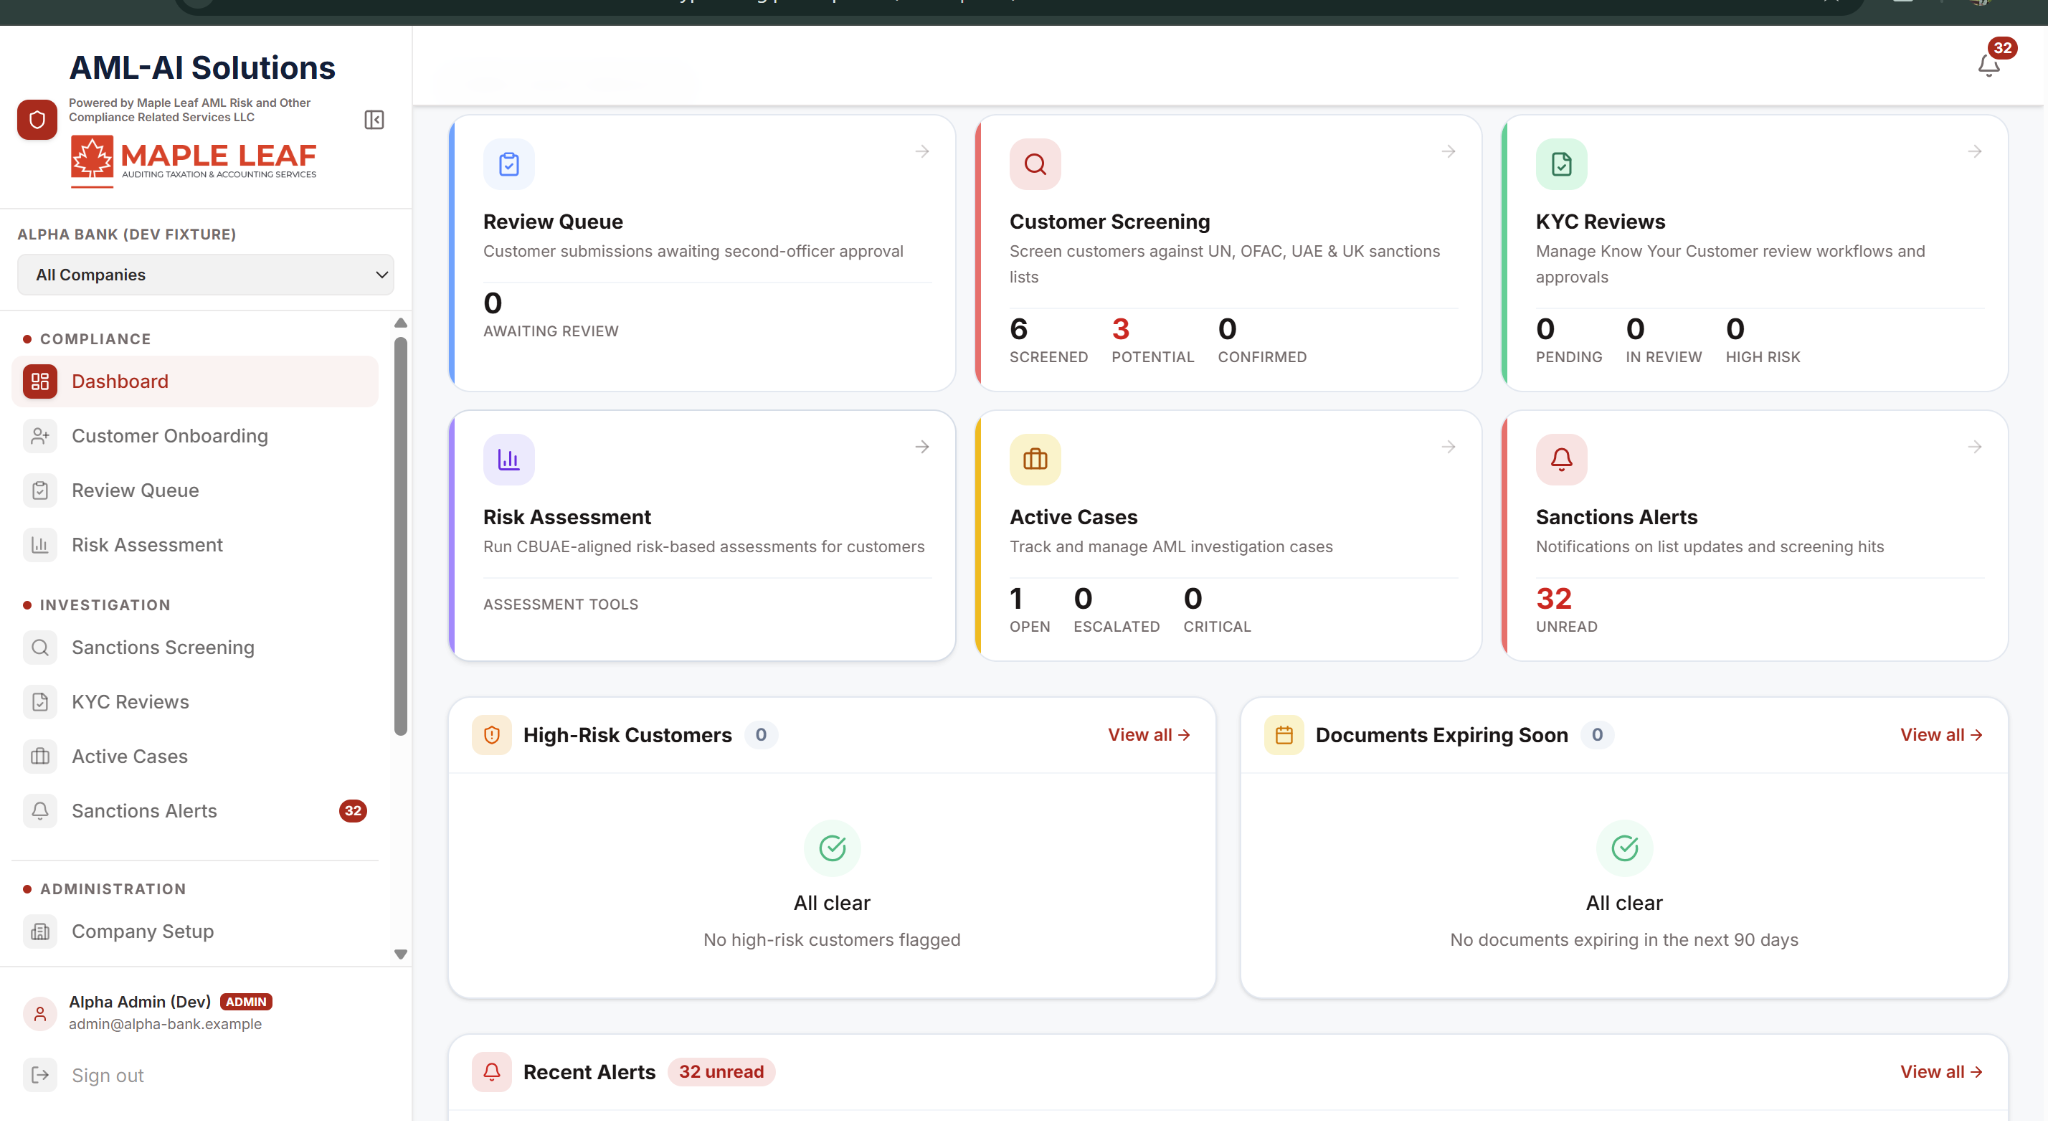This screenshot has height=1121, width=2048.
Task: Open Review Queue card via its arrow
Action: 922,152
